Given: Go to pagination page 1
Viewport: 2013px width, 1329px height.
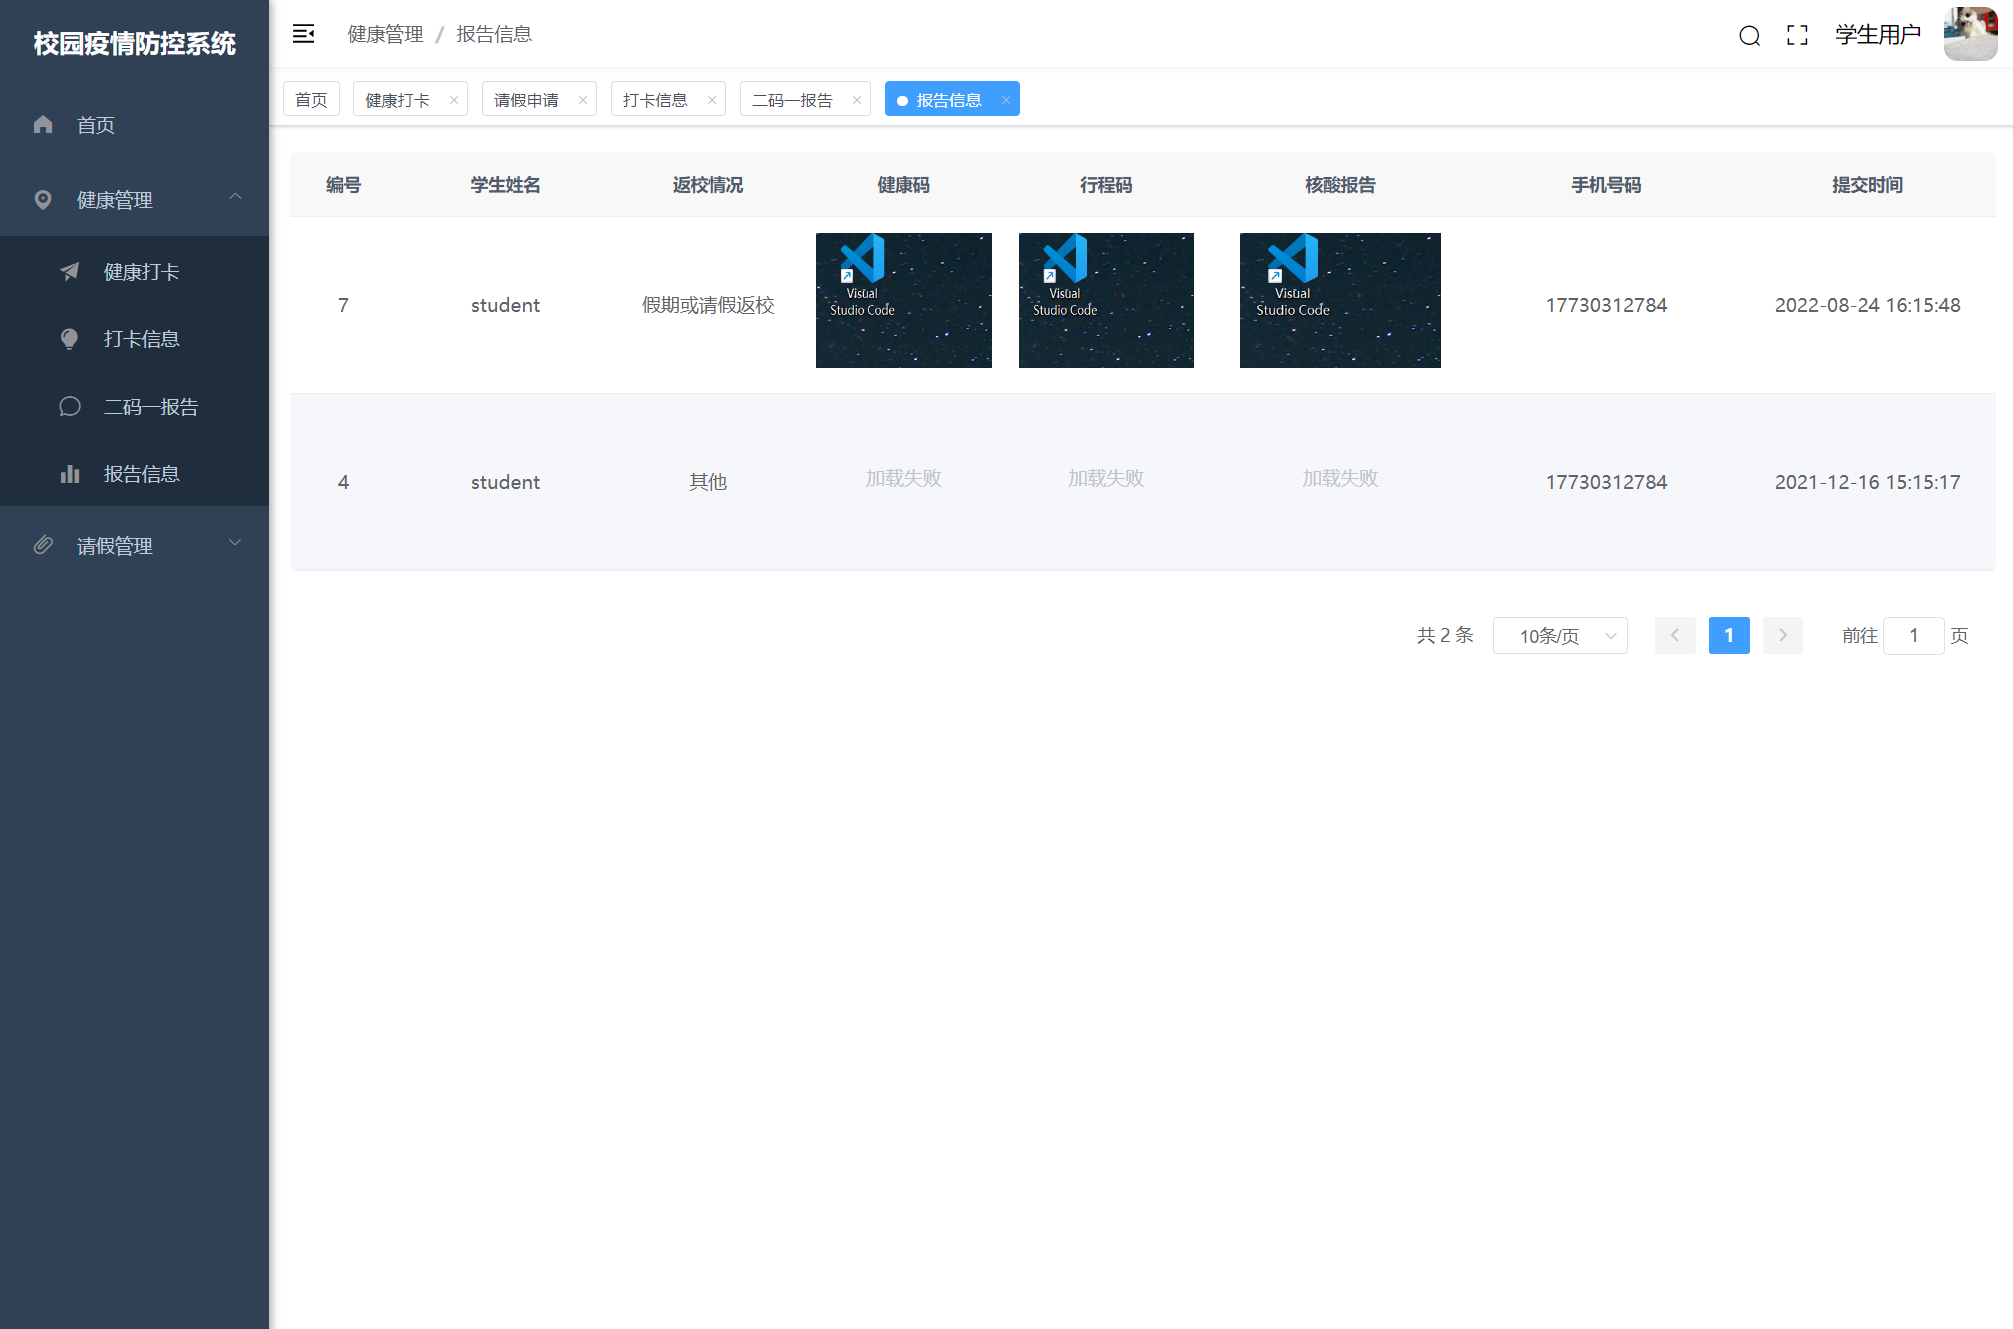Looking at the screenshot, I should click(x=1728, y=636).
